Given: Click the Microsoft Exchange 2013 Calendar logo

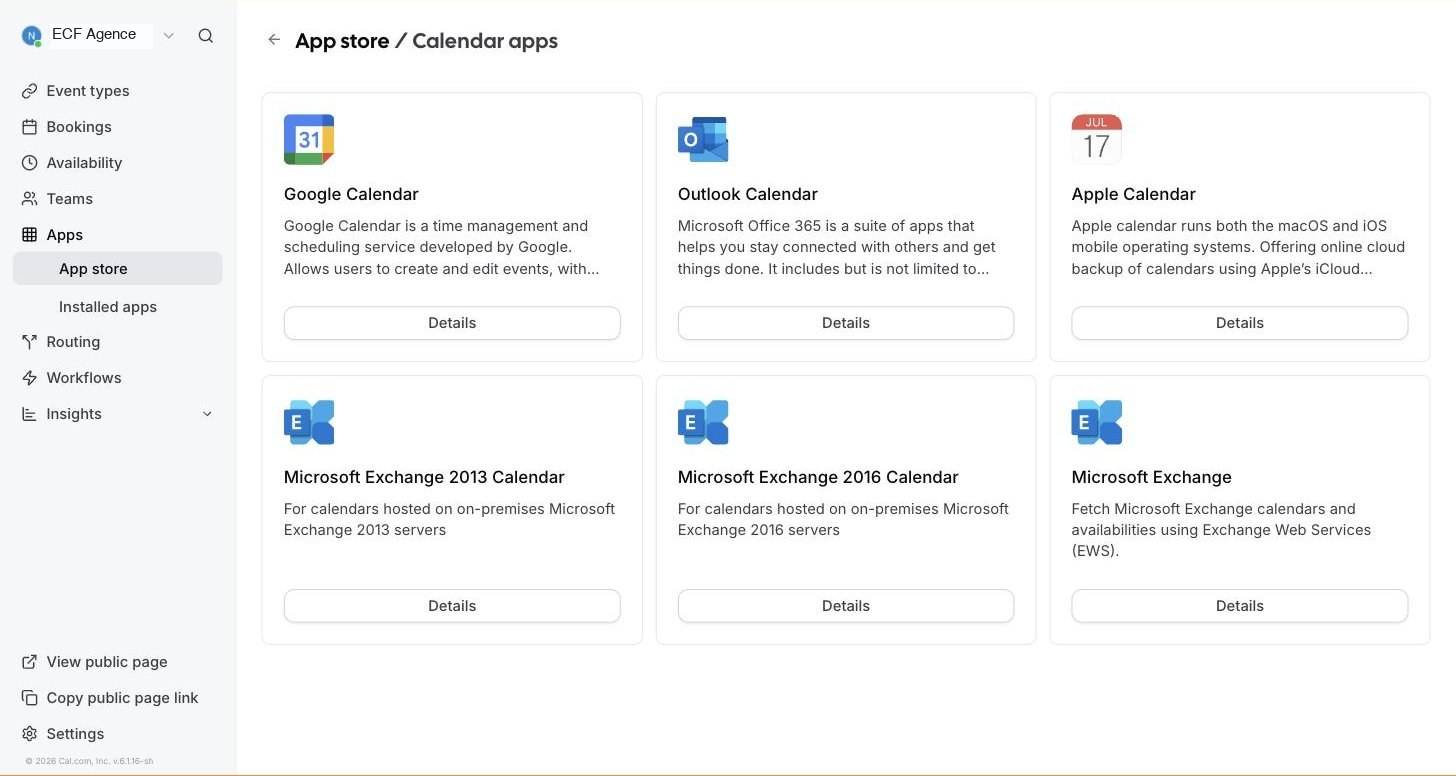Looking at the screenshot, I should click(309, 422).
